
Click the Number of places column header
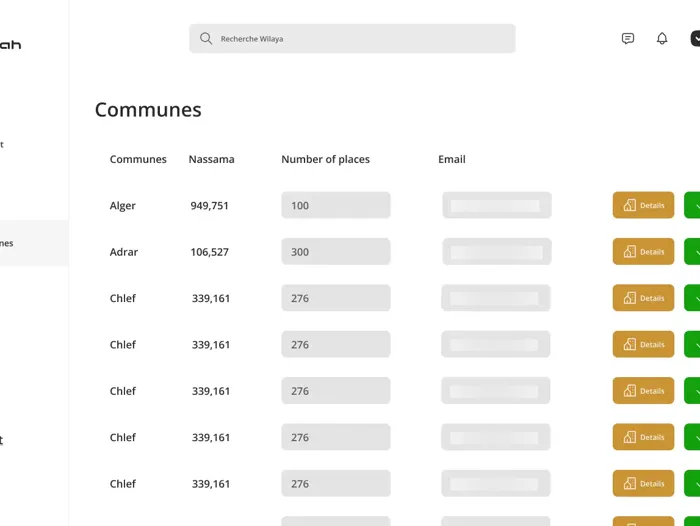(x=325, y=159)
